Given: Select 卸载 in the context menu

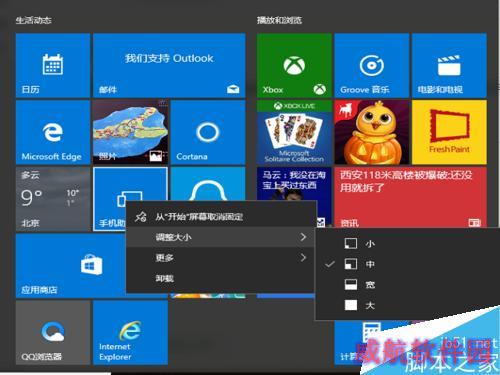Looking at the screenshot, I should (221, 278).
